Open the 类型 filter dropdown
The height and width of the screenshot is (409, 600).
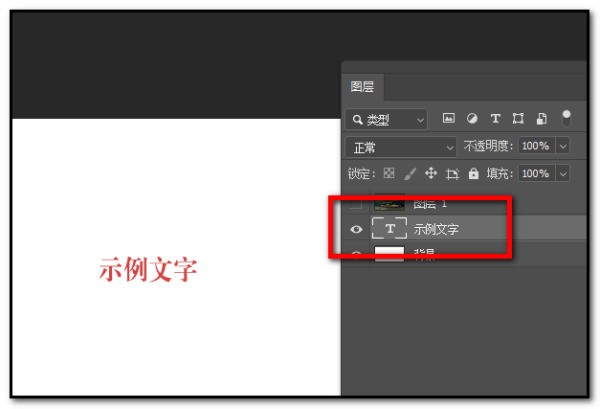[x=386, y=120]
